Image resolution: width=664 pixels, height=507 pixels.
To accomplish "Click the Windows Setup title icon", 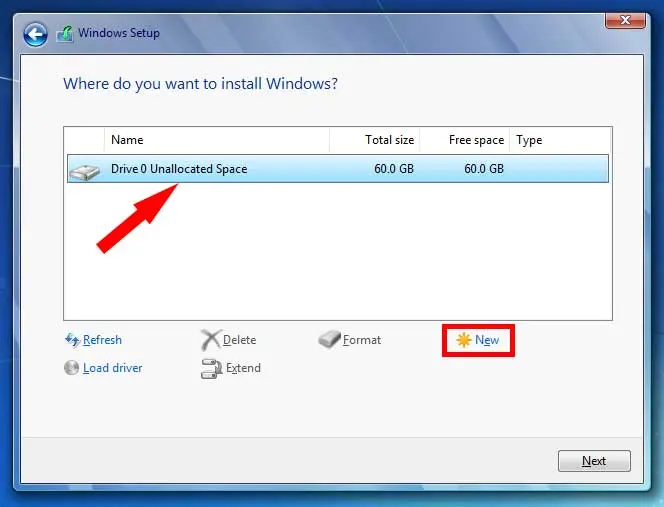I will (x=65, y=34).
